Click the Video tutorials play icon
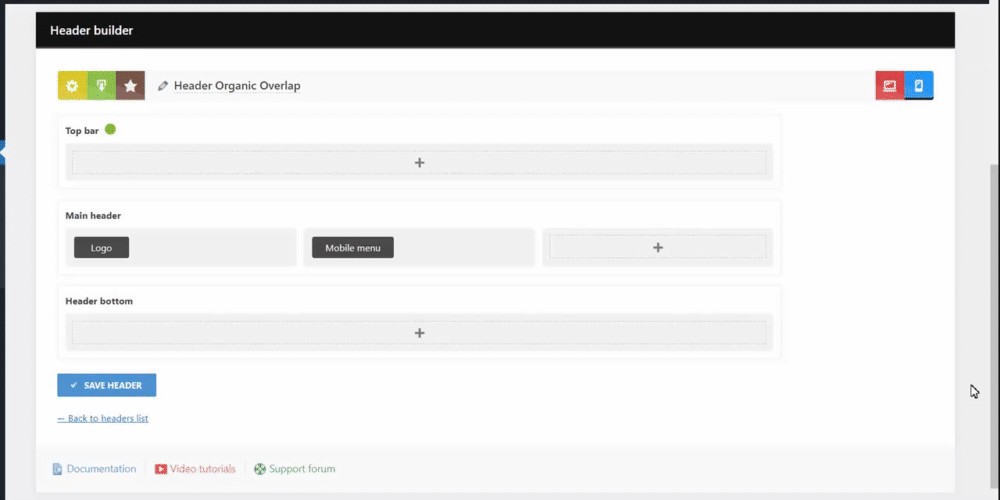The width and height of the screenshot is (1000, 500). pyautogui.click(x=161, y=469)
